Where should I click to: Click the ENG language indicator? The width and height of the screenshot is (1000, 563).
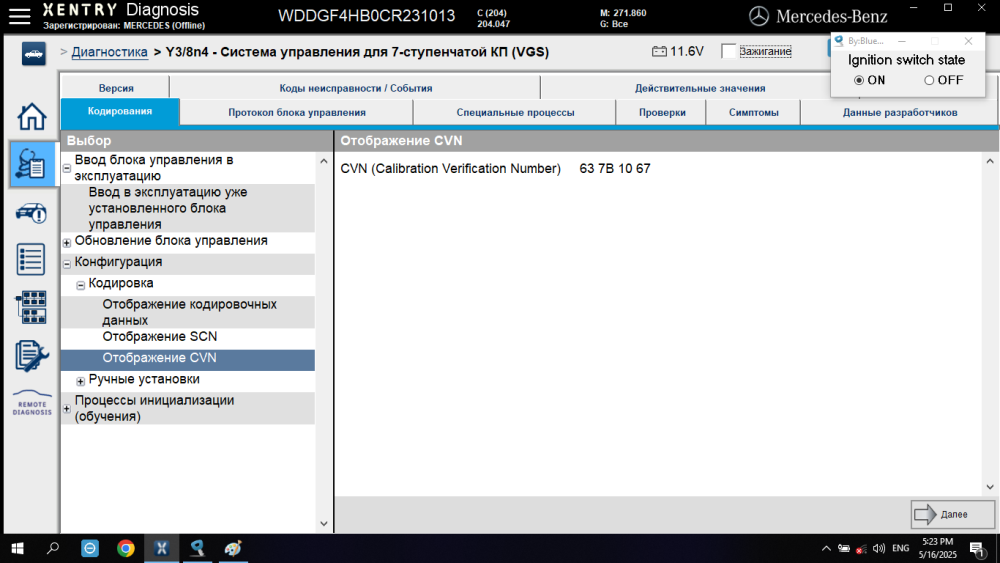tap(901, 548)
